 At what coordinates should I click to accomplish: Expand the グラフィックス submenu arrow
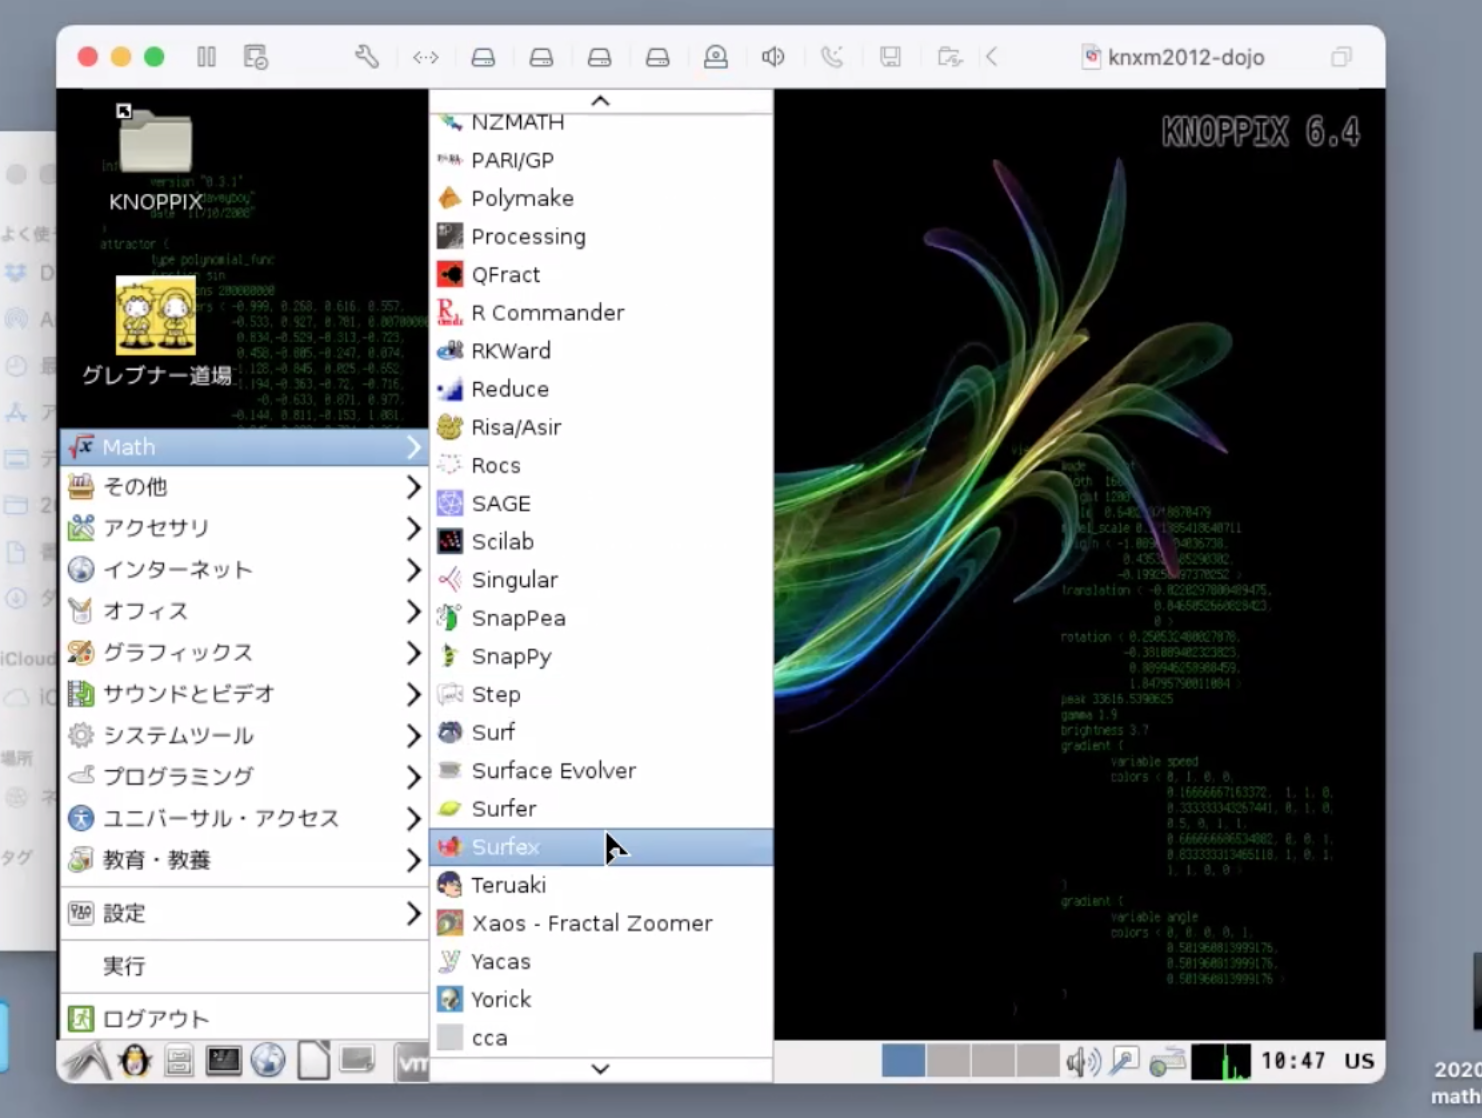pyautogui.click(x=413, y=653)
